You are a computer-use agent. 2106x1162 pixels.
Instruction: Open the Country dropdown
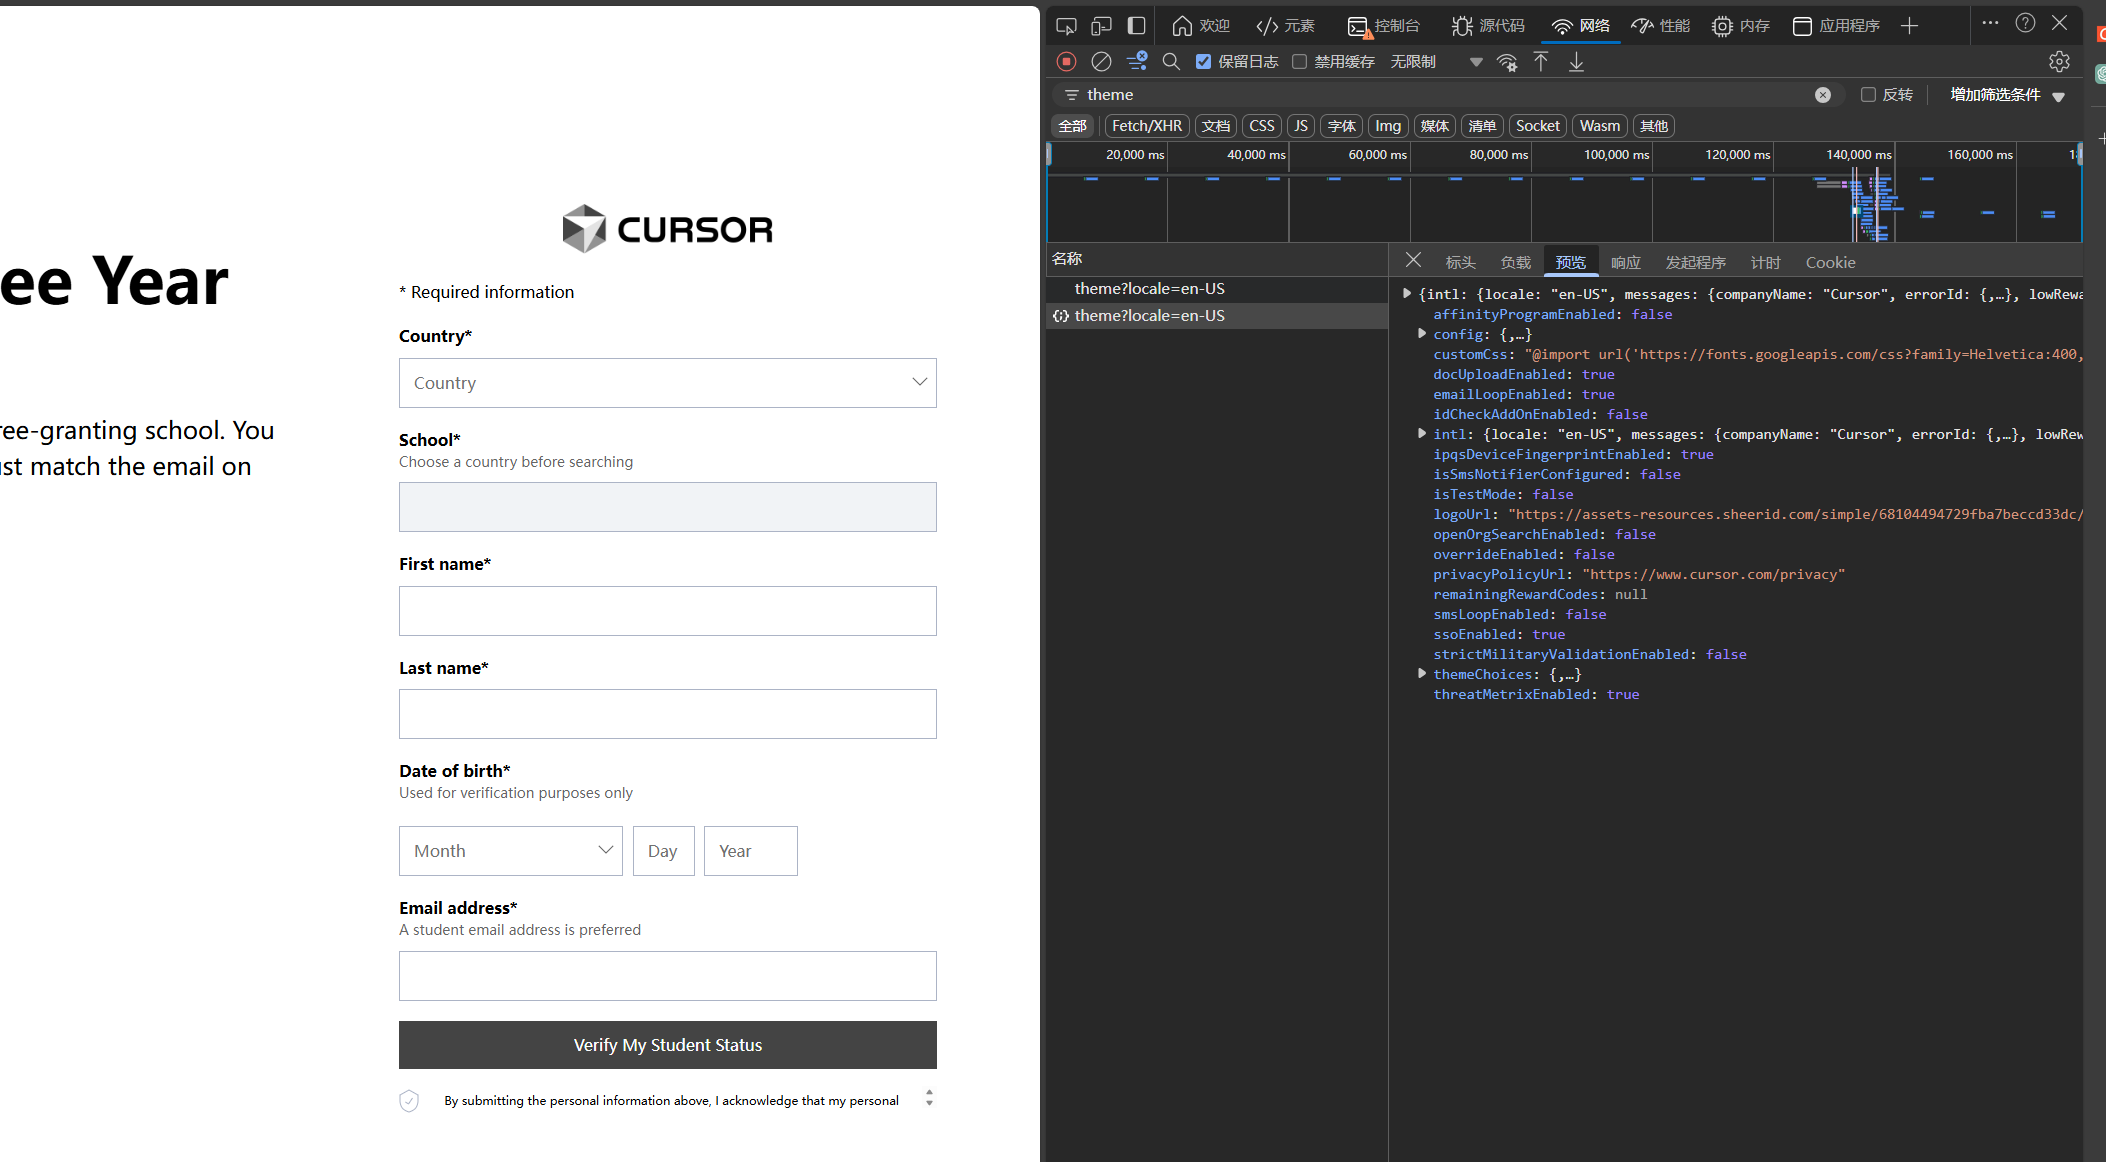[667, 383]
